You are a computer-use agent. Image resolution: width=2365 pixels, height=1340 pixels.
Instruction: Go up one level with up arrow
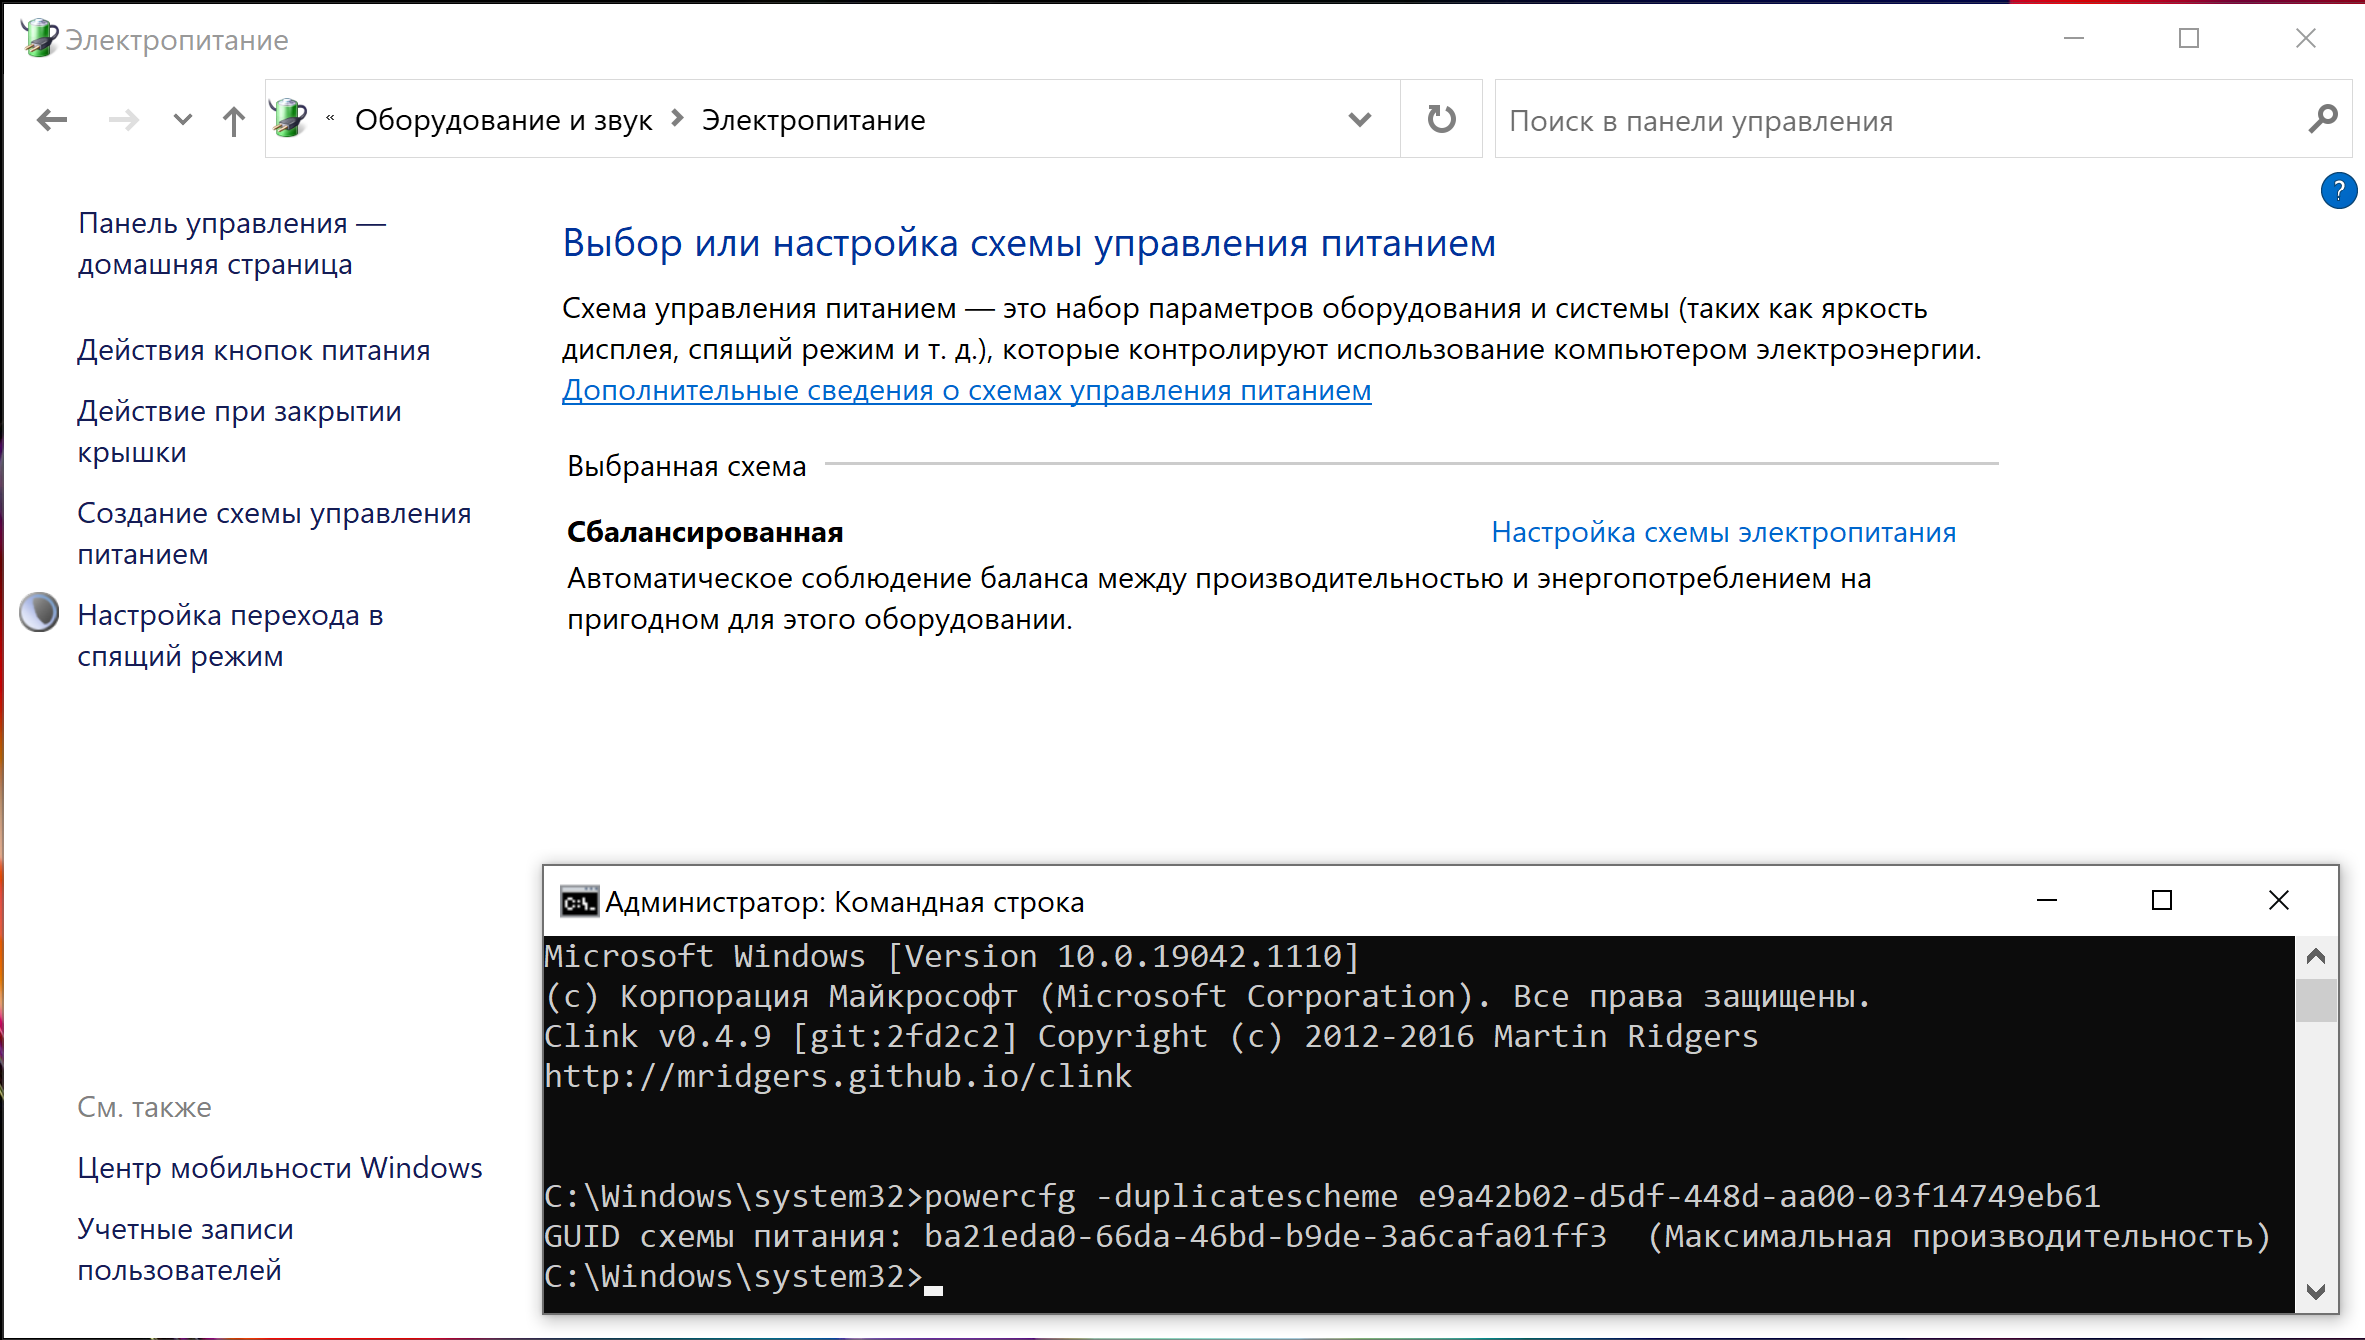point(234,120)
